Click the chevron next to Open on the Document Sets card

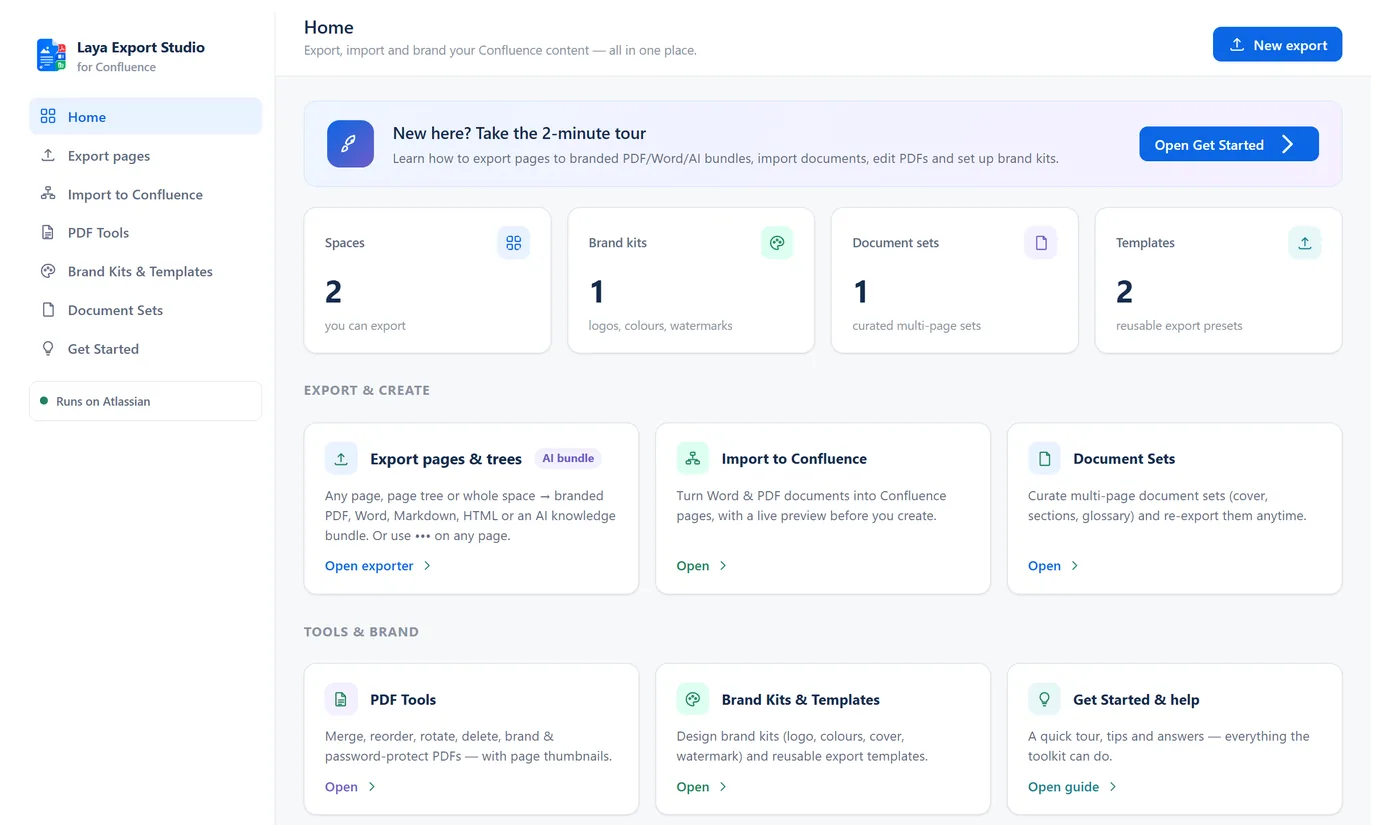pyautogui.click(x=1075, y=566)
